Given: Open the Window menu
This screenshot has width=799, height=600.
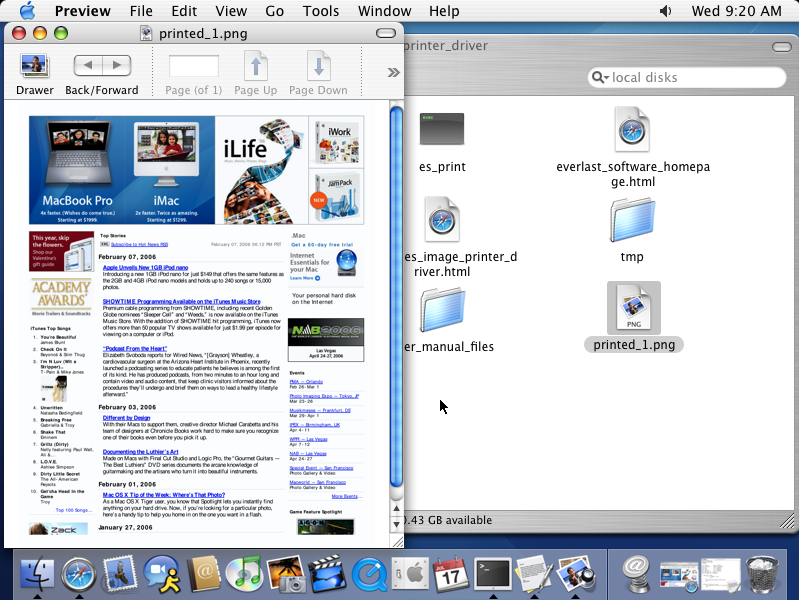Looking at the screenshot, I should pyautogui.click(x=384, y=11).
